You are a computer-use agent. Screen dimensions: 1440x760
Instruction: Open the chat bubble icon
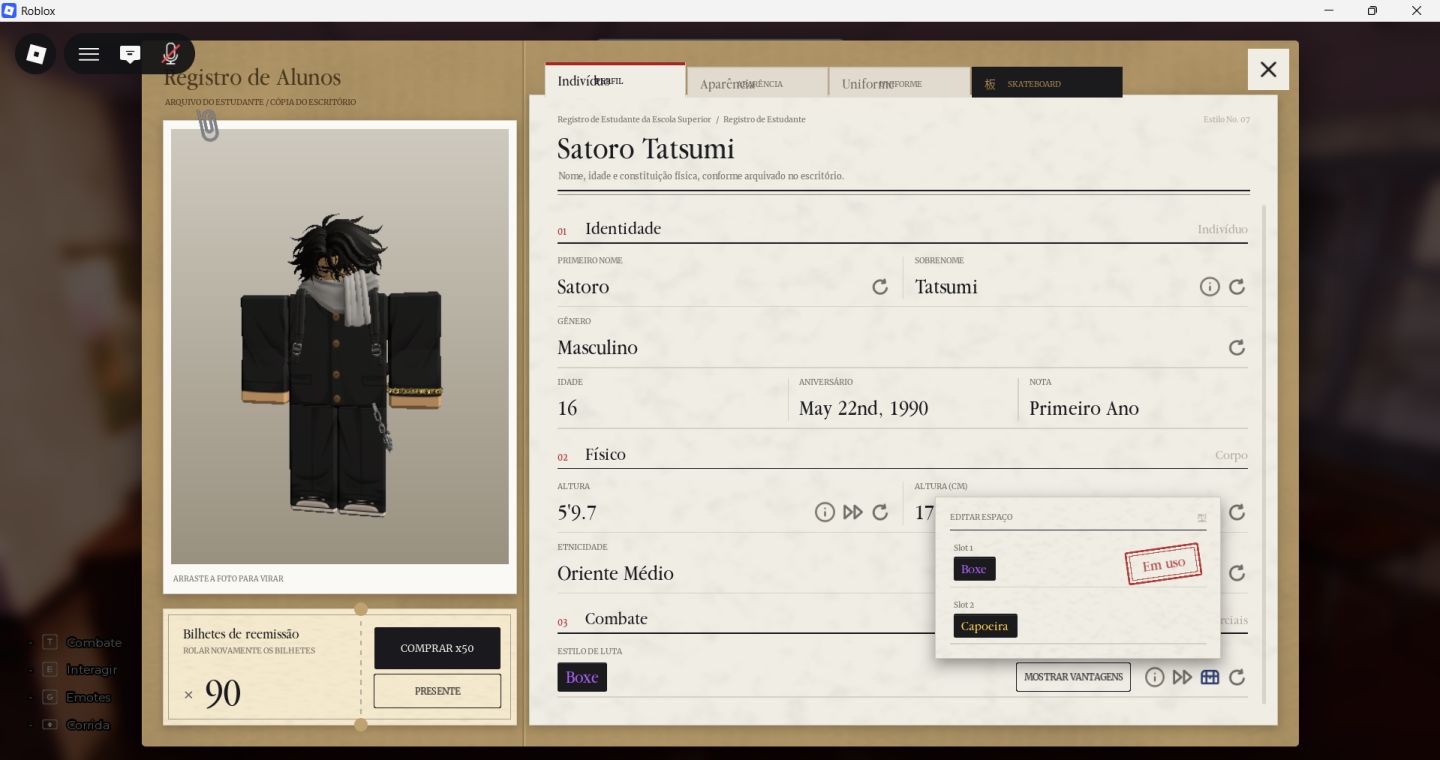click(x=130, y=54)
